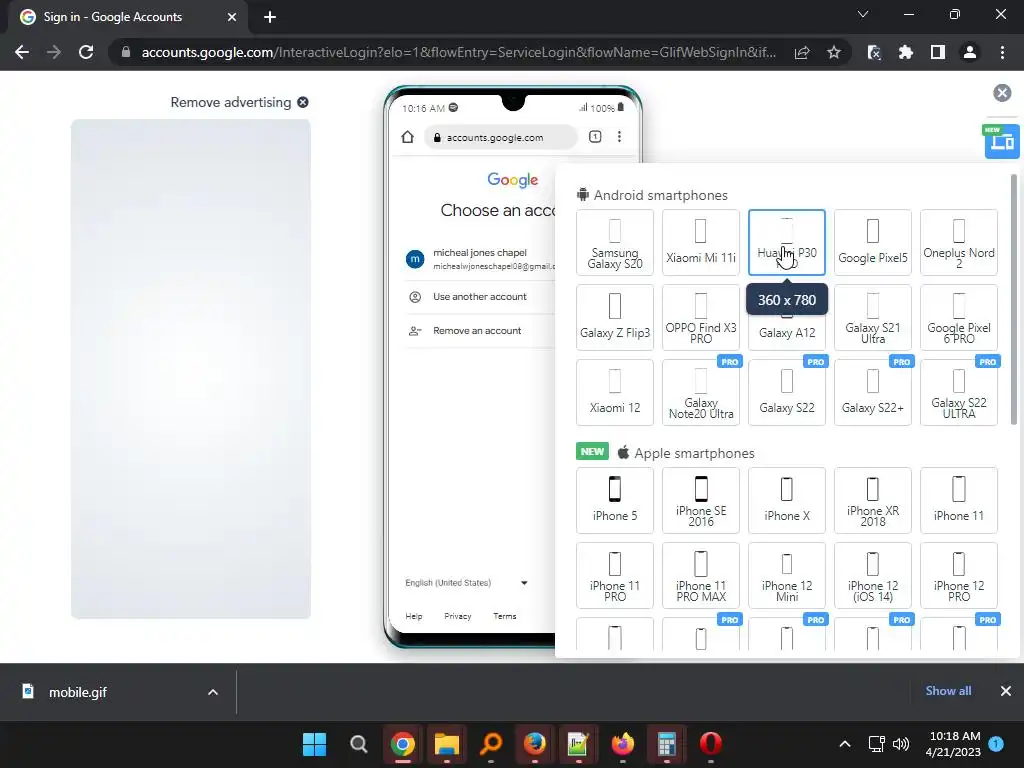Viewport: 1024px width, 768px height.
Task: Close the downloads bar
Action: pos(1006,691)
